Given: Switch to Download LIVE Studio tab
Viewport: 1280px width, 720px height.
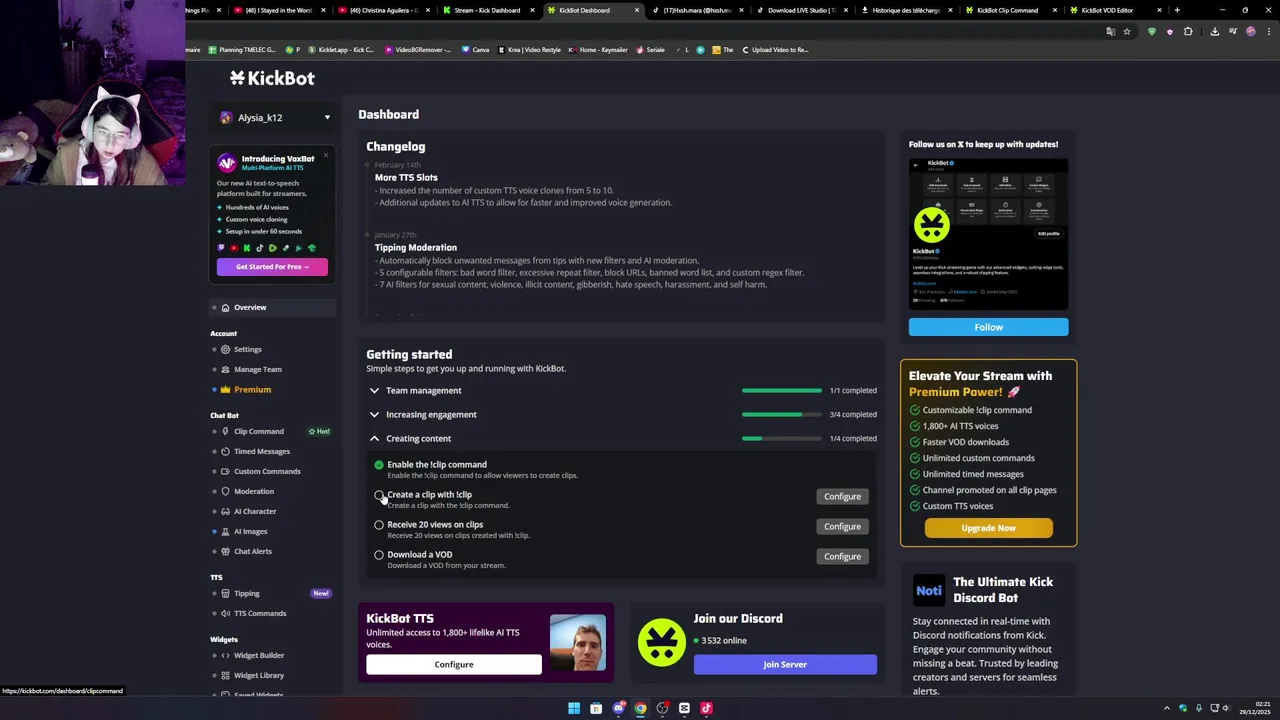Looking at the screenshot, I should (x=800, y=10).
